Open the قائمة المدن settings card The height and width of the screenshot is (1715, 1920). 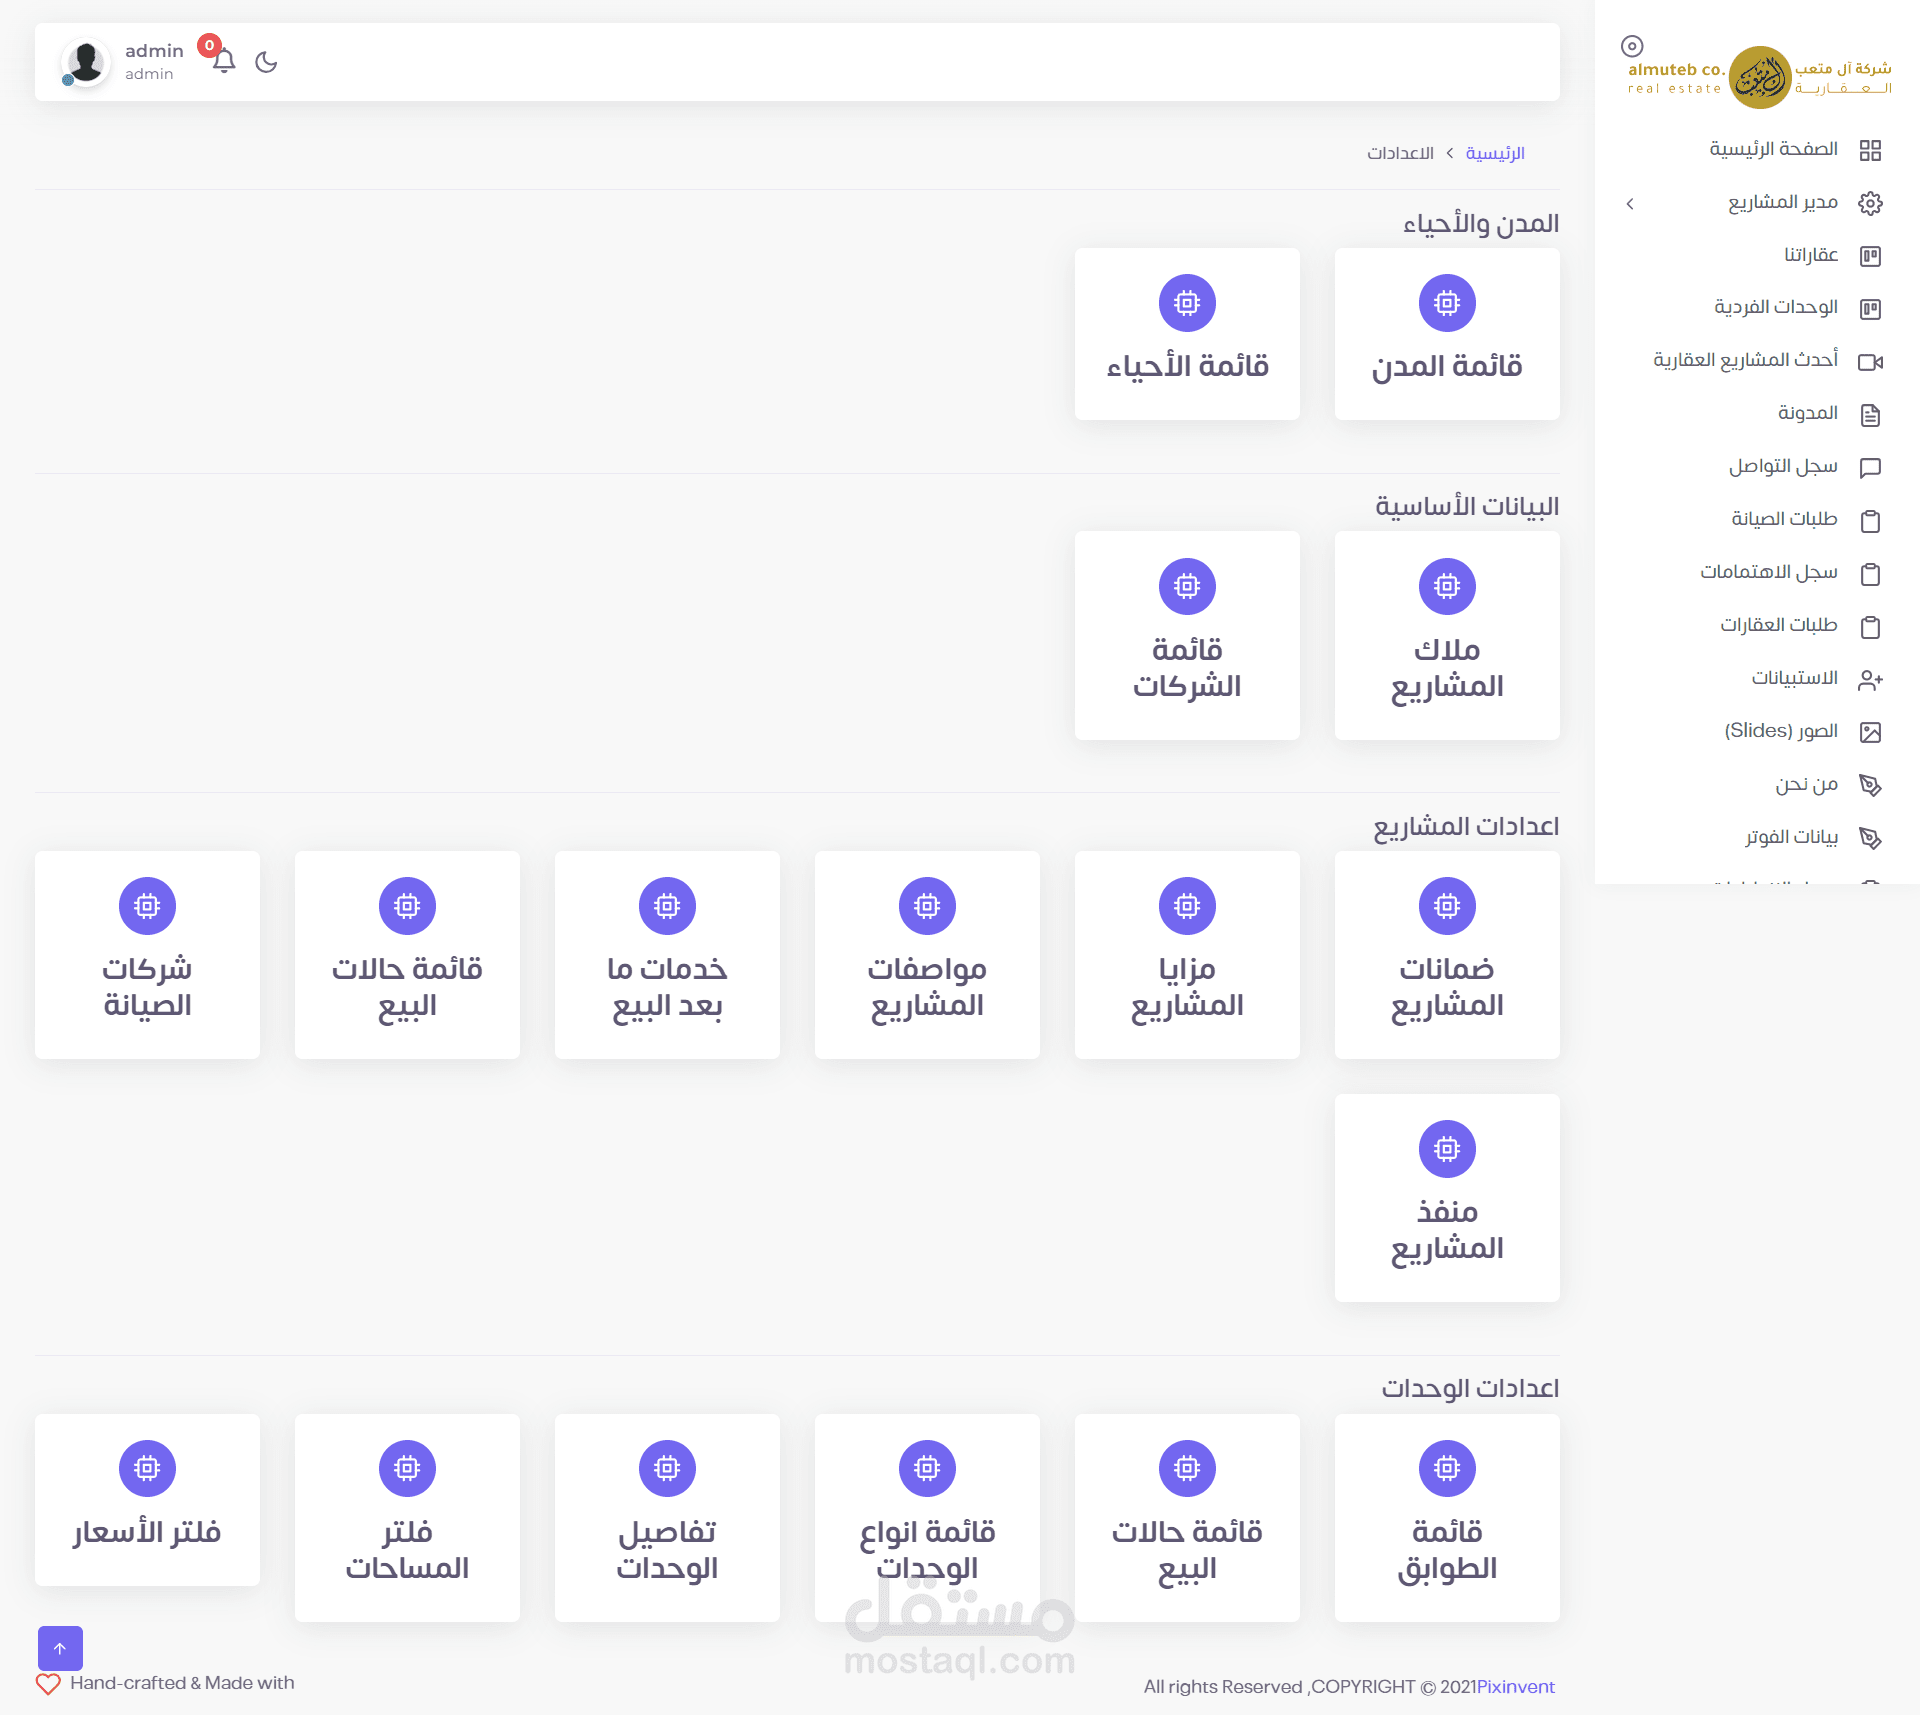click(x=1446, y=334)
